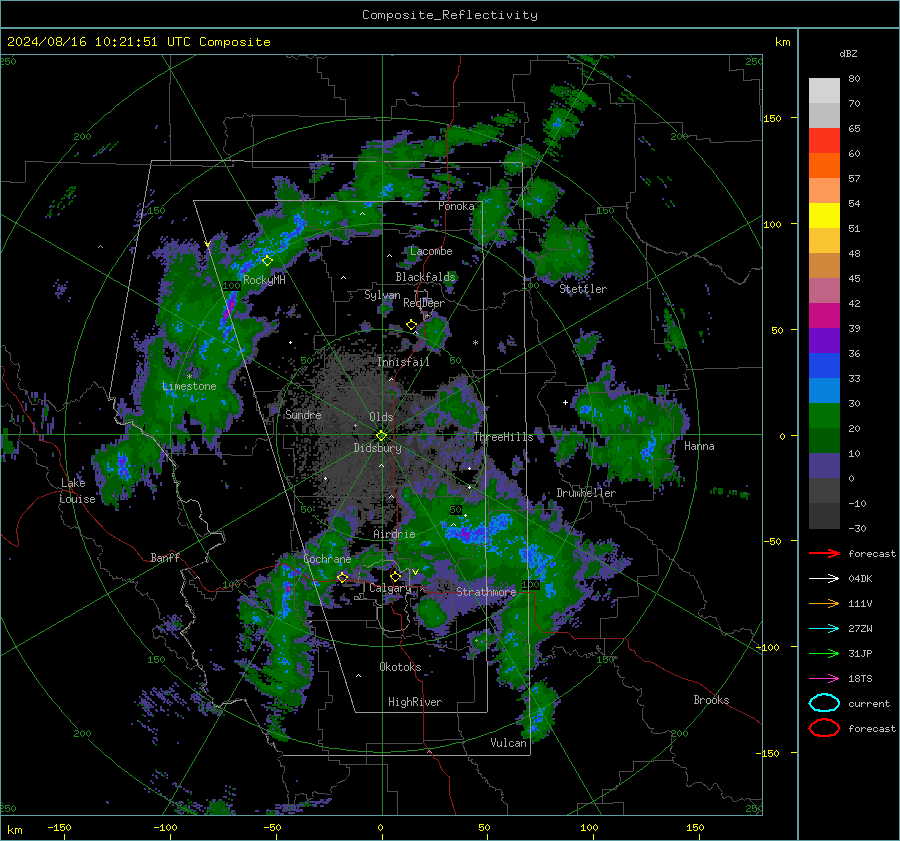Click the Innisfail town label

(403, 362)
